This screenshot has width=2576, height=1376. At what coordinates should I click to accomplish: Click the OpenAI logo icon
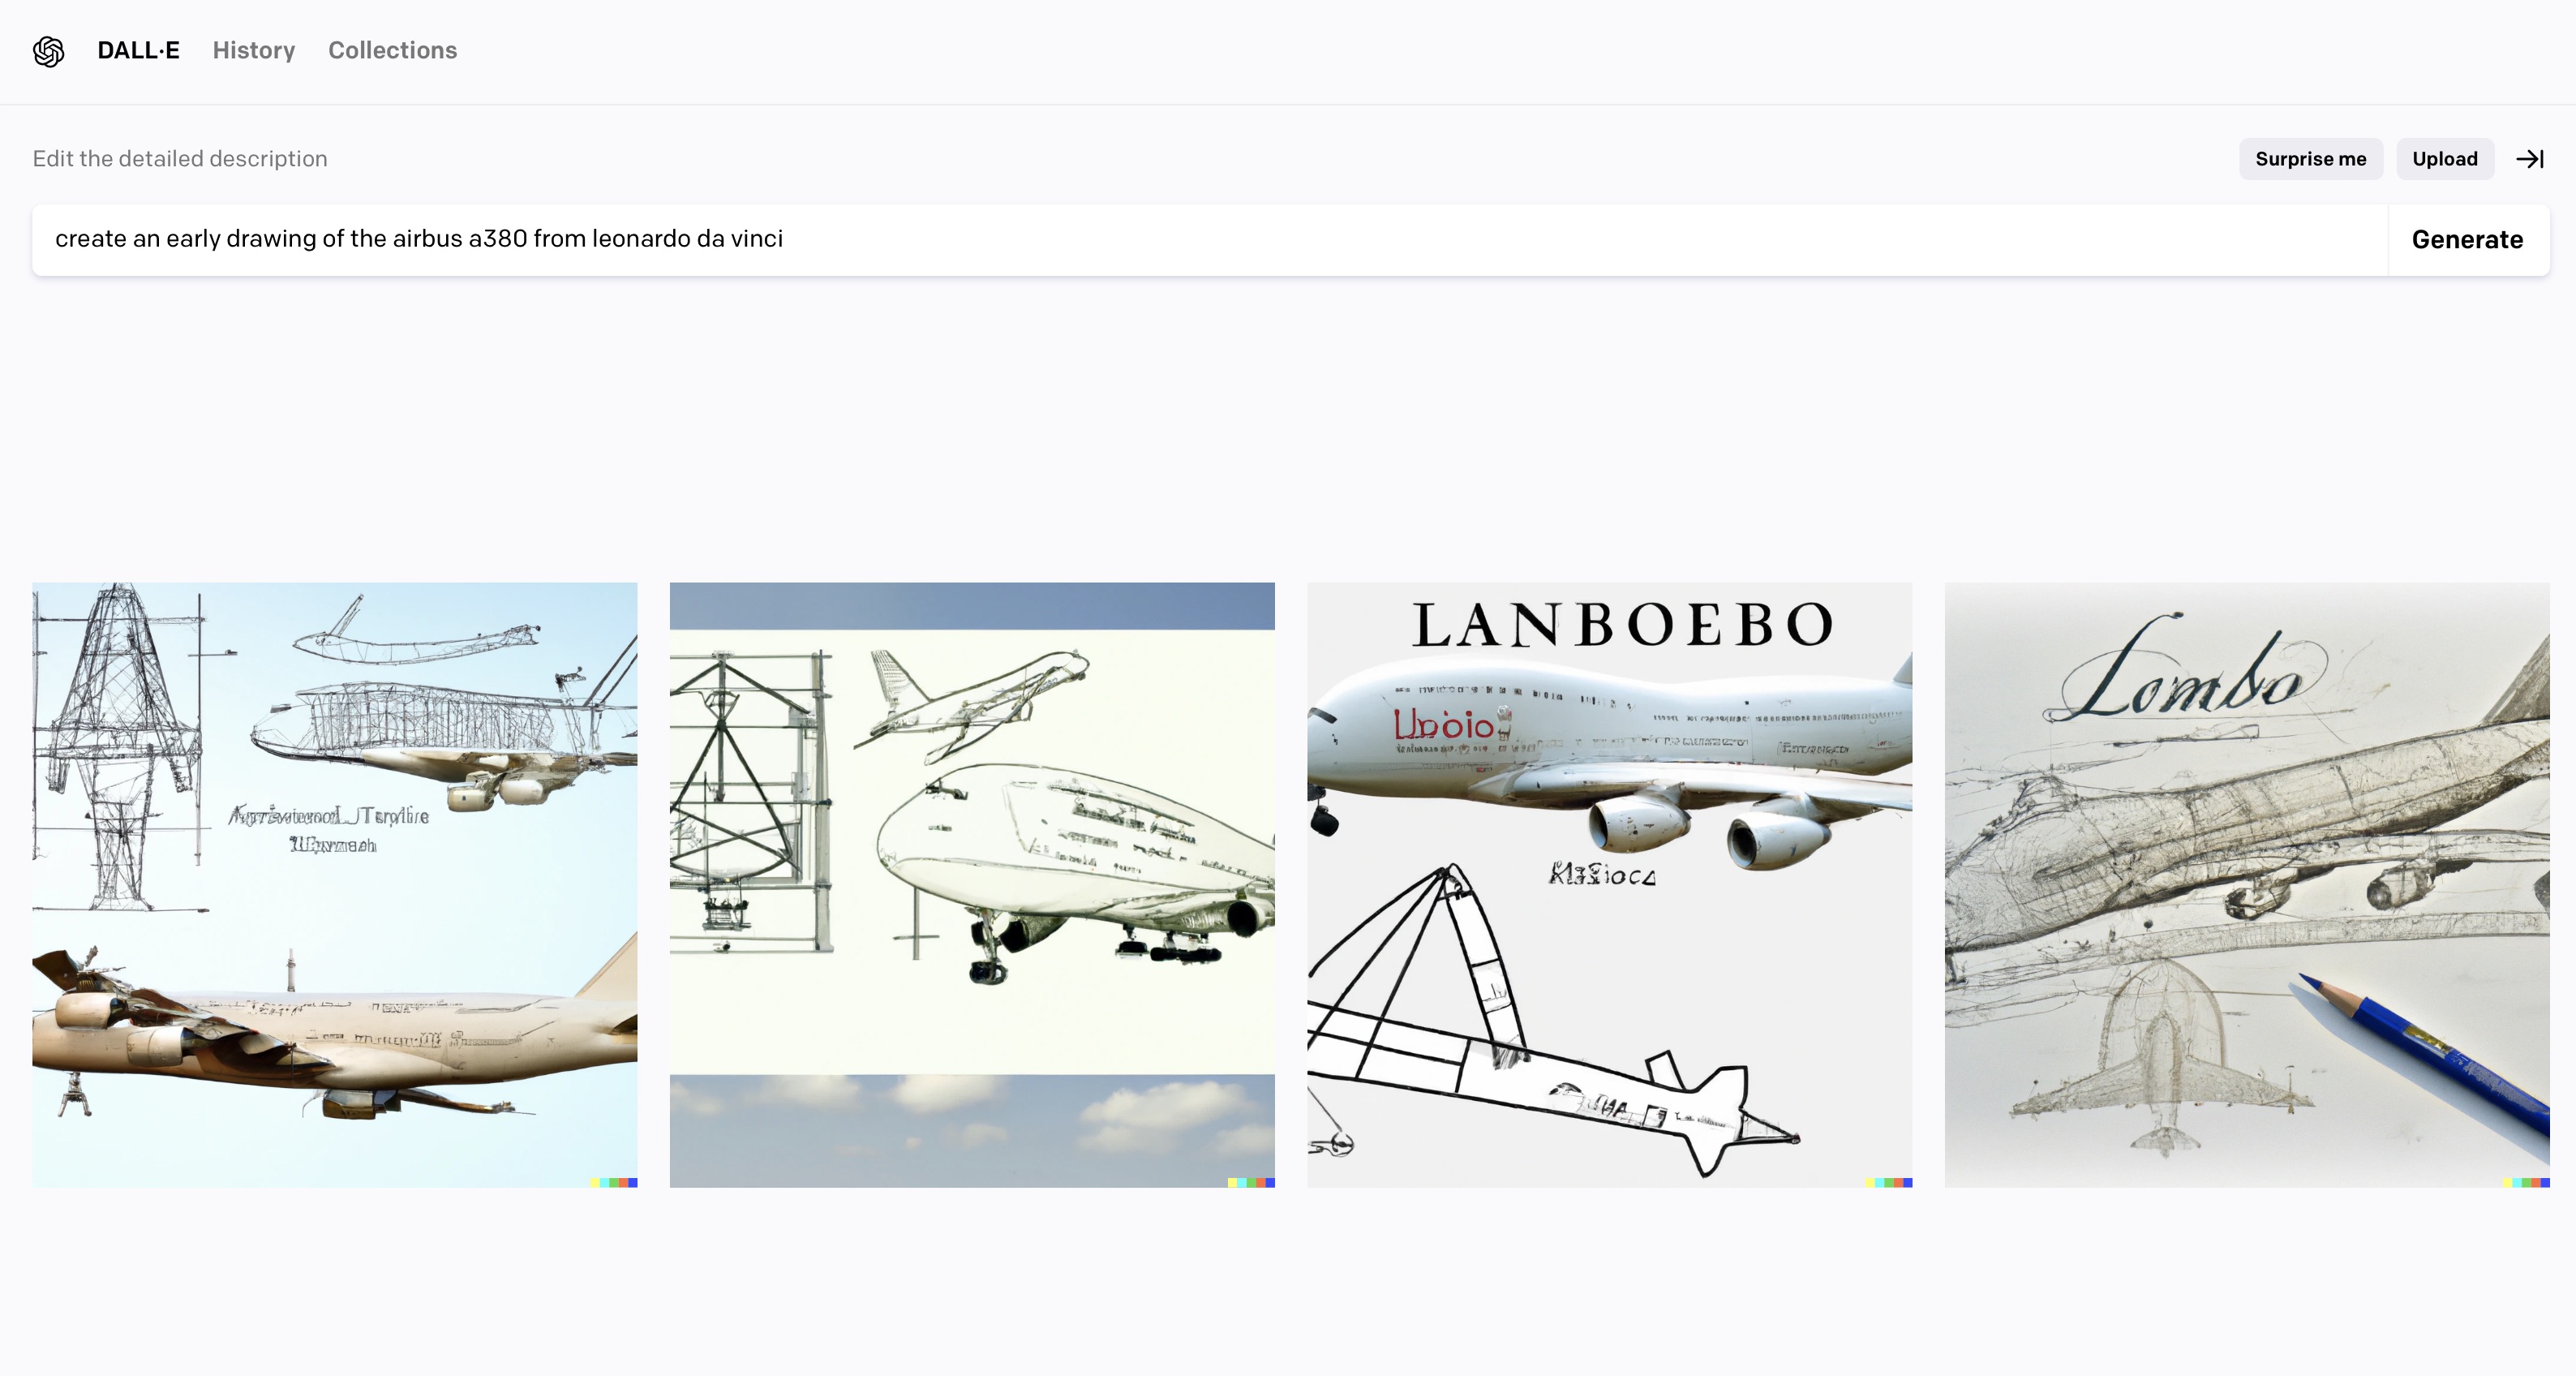(48, 51)
